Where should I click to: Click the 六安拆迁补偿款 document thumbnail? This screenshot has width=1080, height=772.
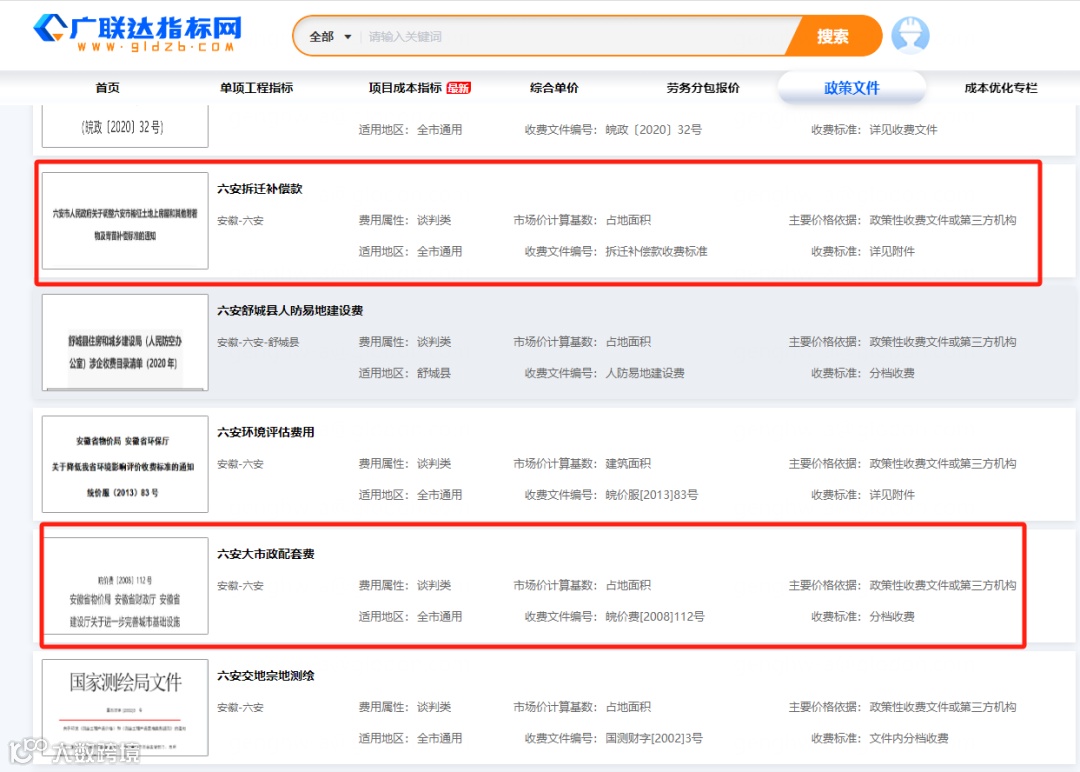coord(125,220)
